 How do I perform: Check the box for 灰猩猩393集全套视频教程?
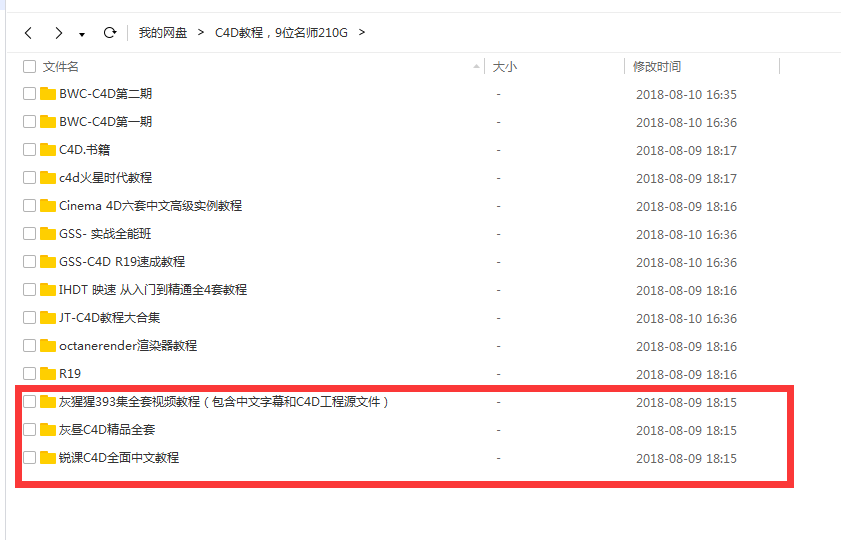click(x=29, y=402)
